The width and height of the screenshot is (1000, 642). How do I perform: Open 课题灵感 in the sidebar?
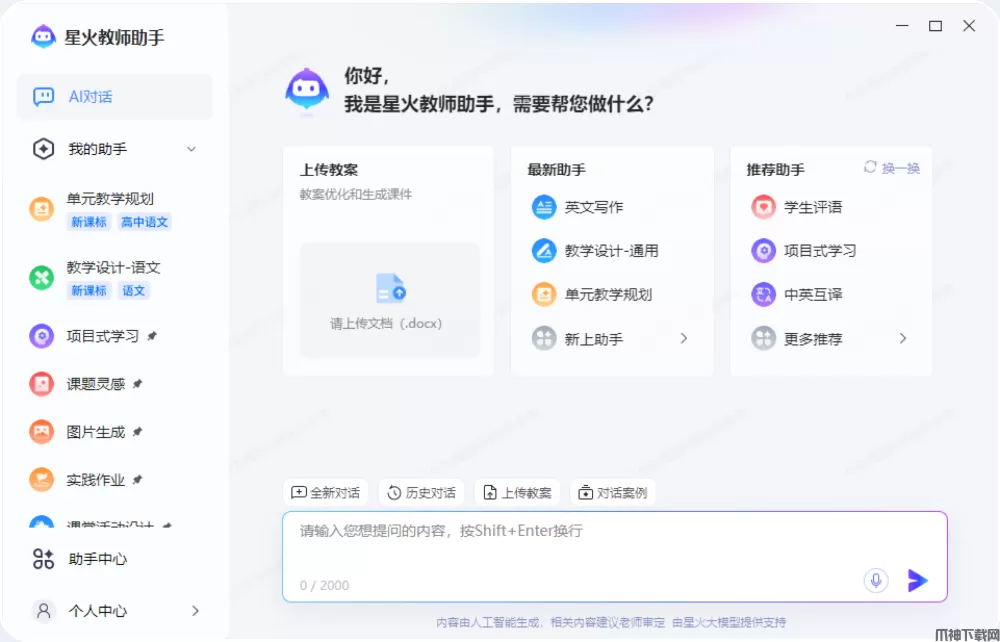(95, 384)
